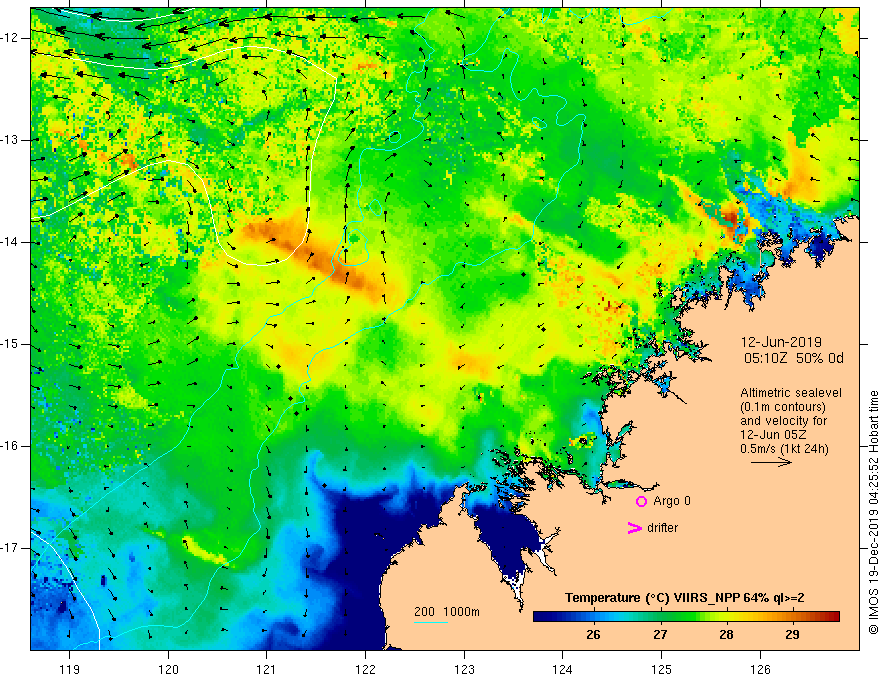Image resolution: width=880 pixels, height=680 pixels.
Task: Click the cyan bathymetry legend line
Action: point(431,622)
